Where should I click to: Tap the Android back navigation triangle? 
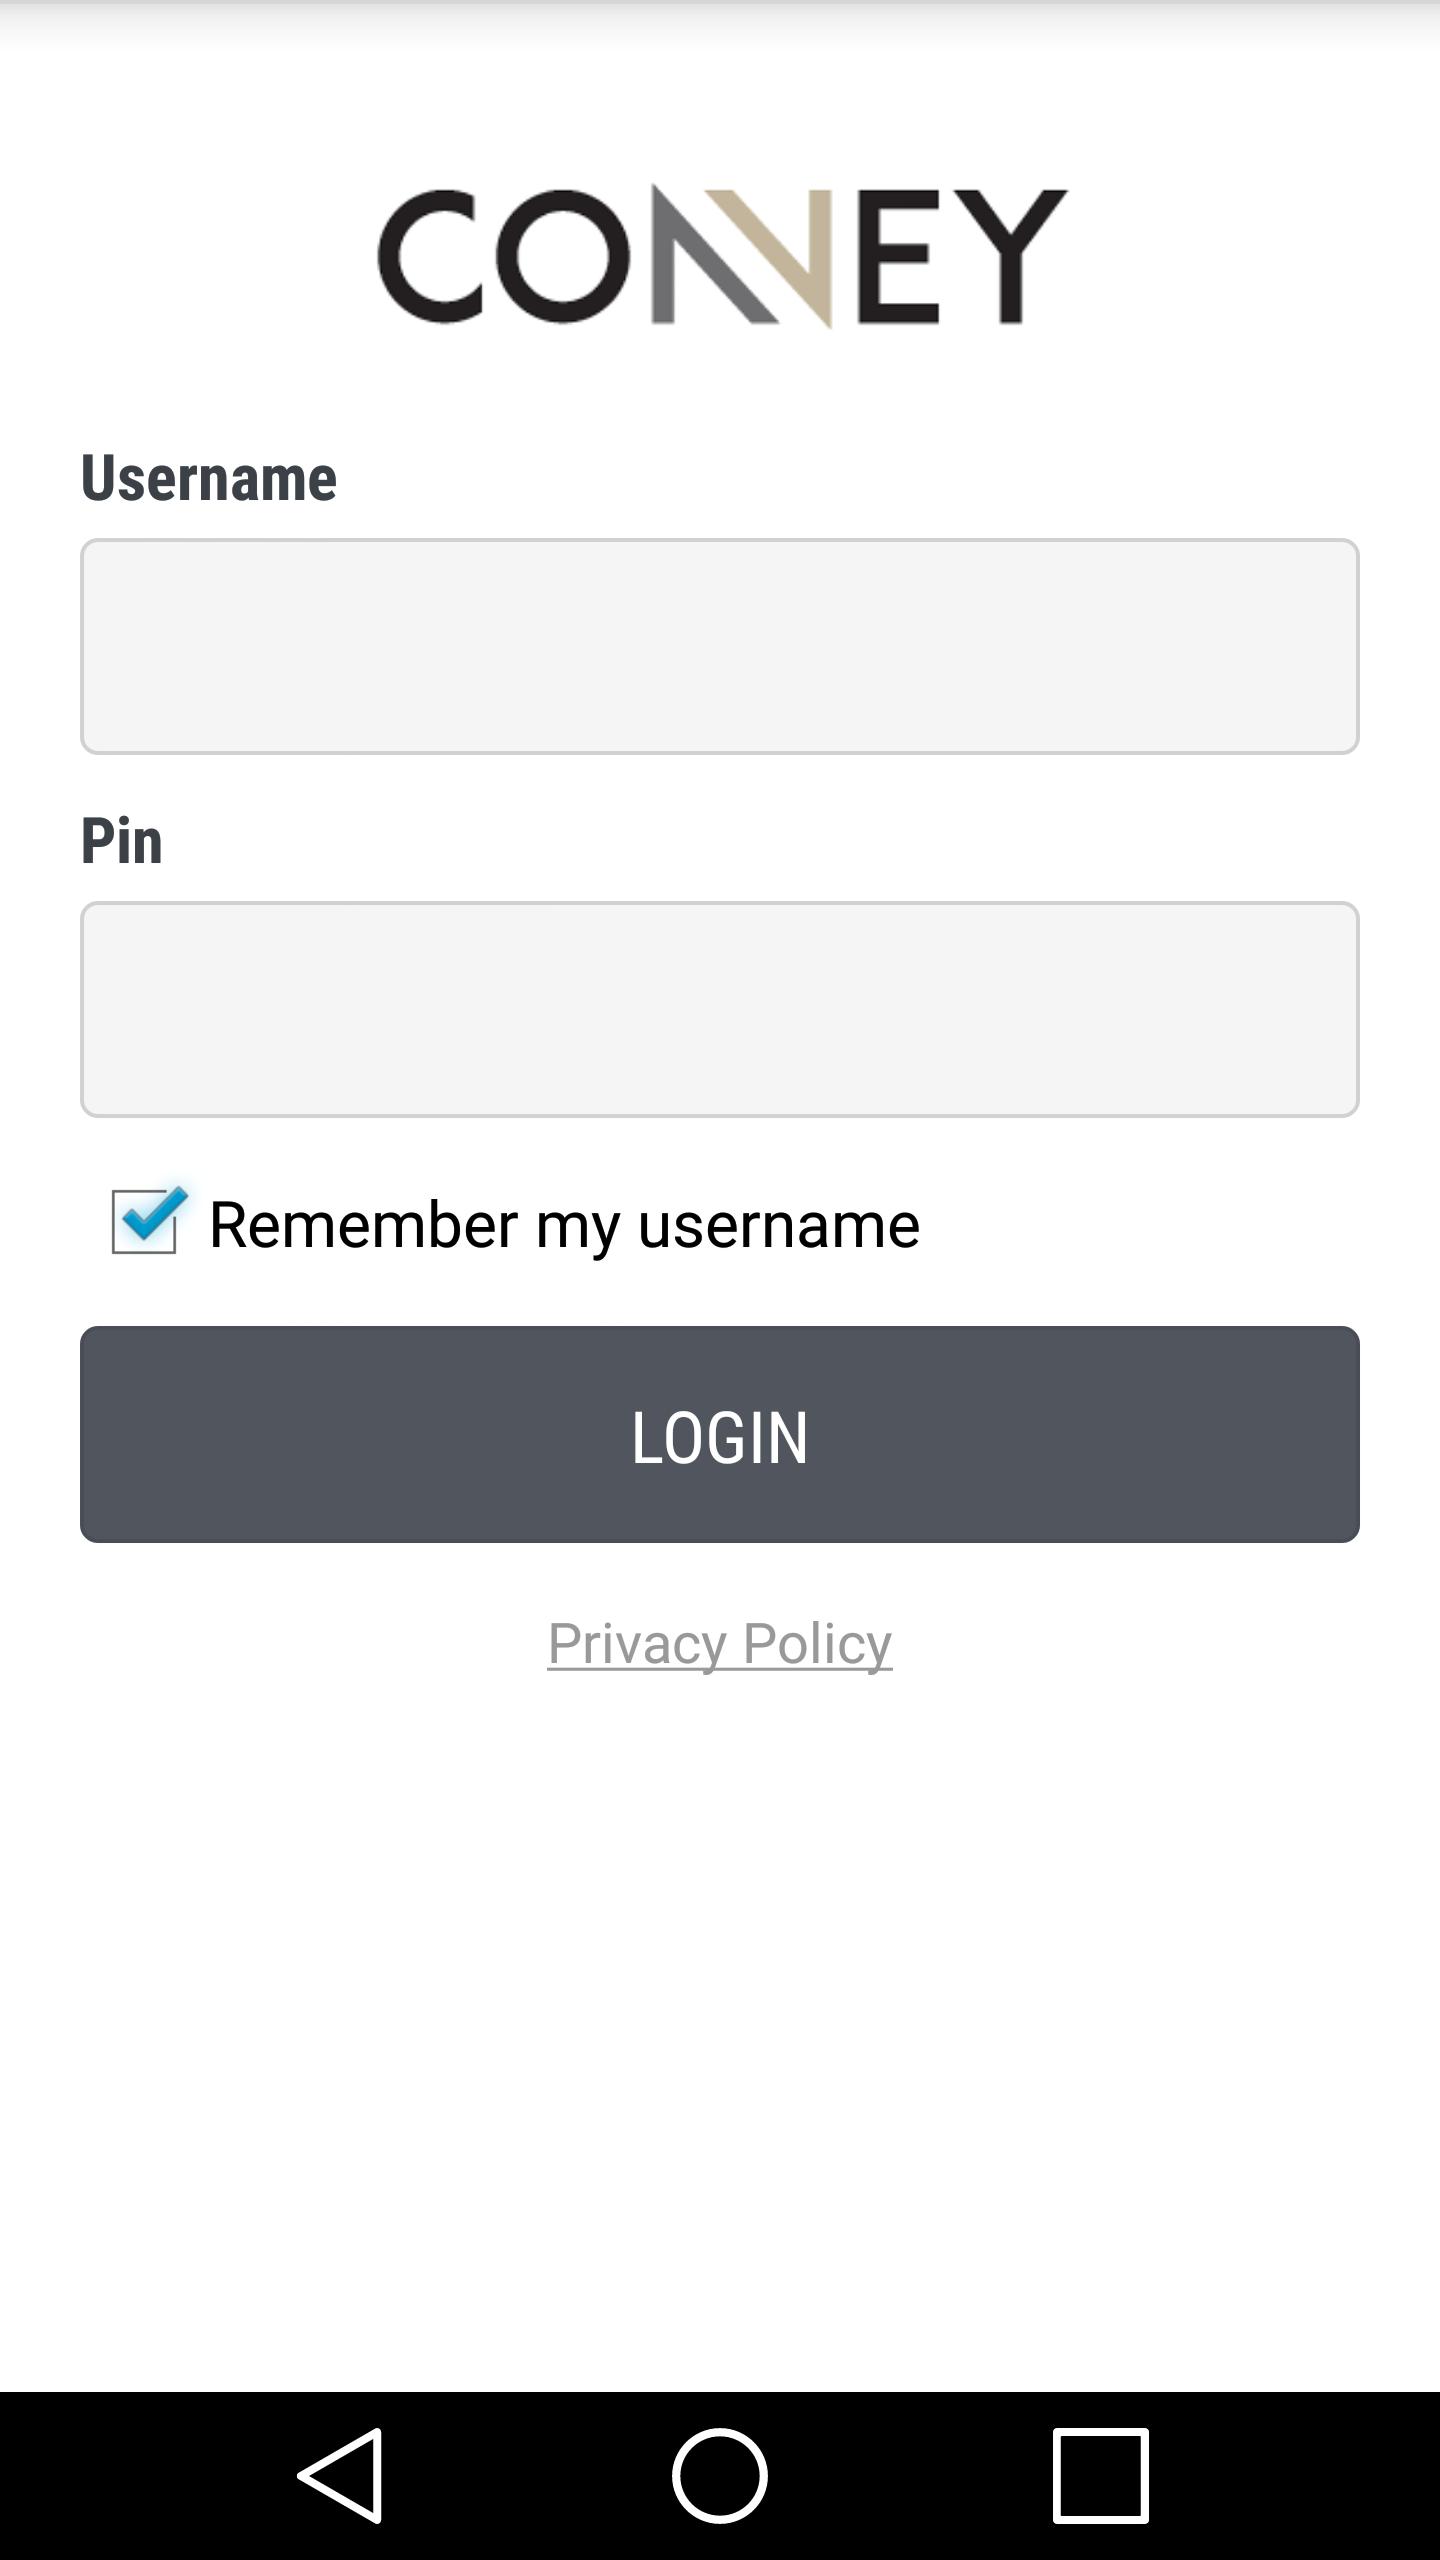tap(340, 2476)
